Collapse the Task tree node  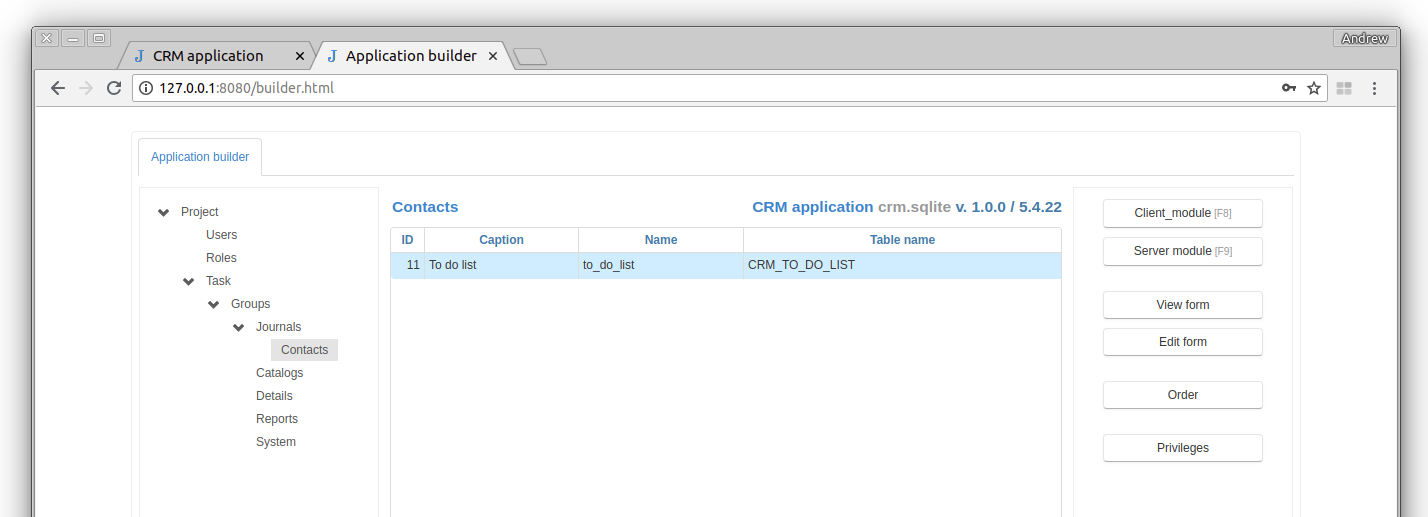point(188,281)
